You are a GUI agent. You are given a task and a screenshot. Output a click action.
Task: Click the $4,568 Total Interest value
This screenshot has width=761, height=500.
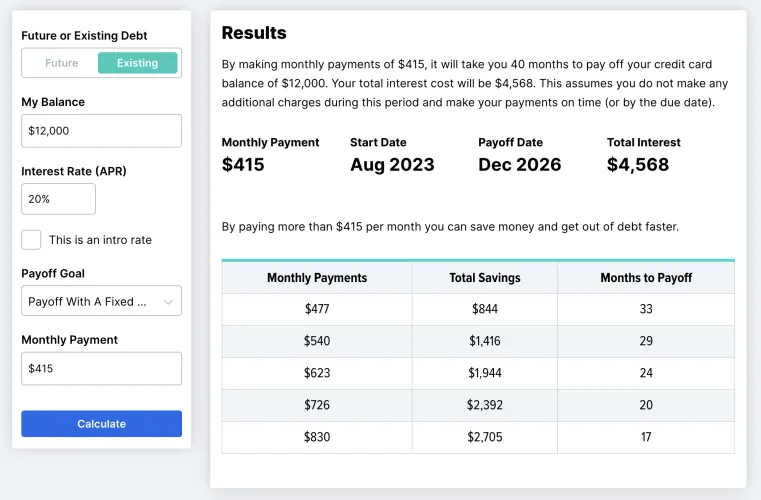637,165
